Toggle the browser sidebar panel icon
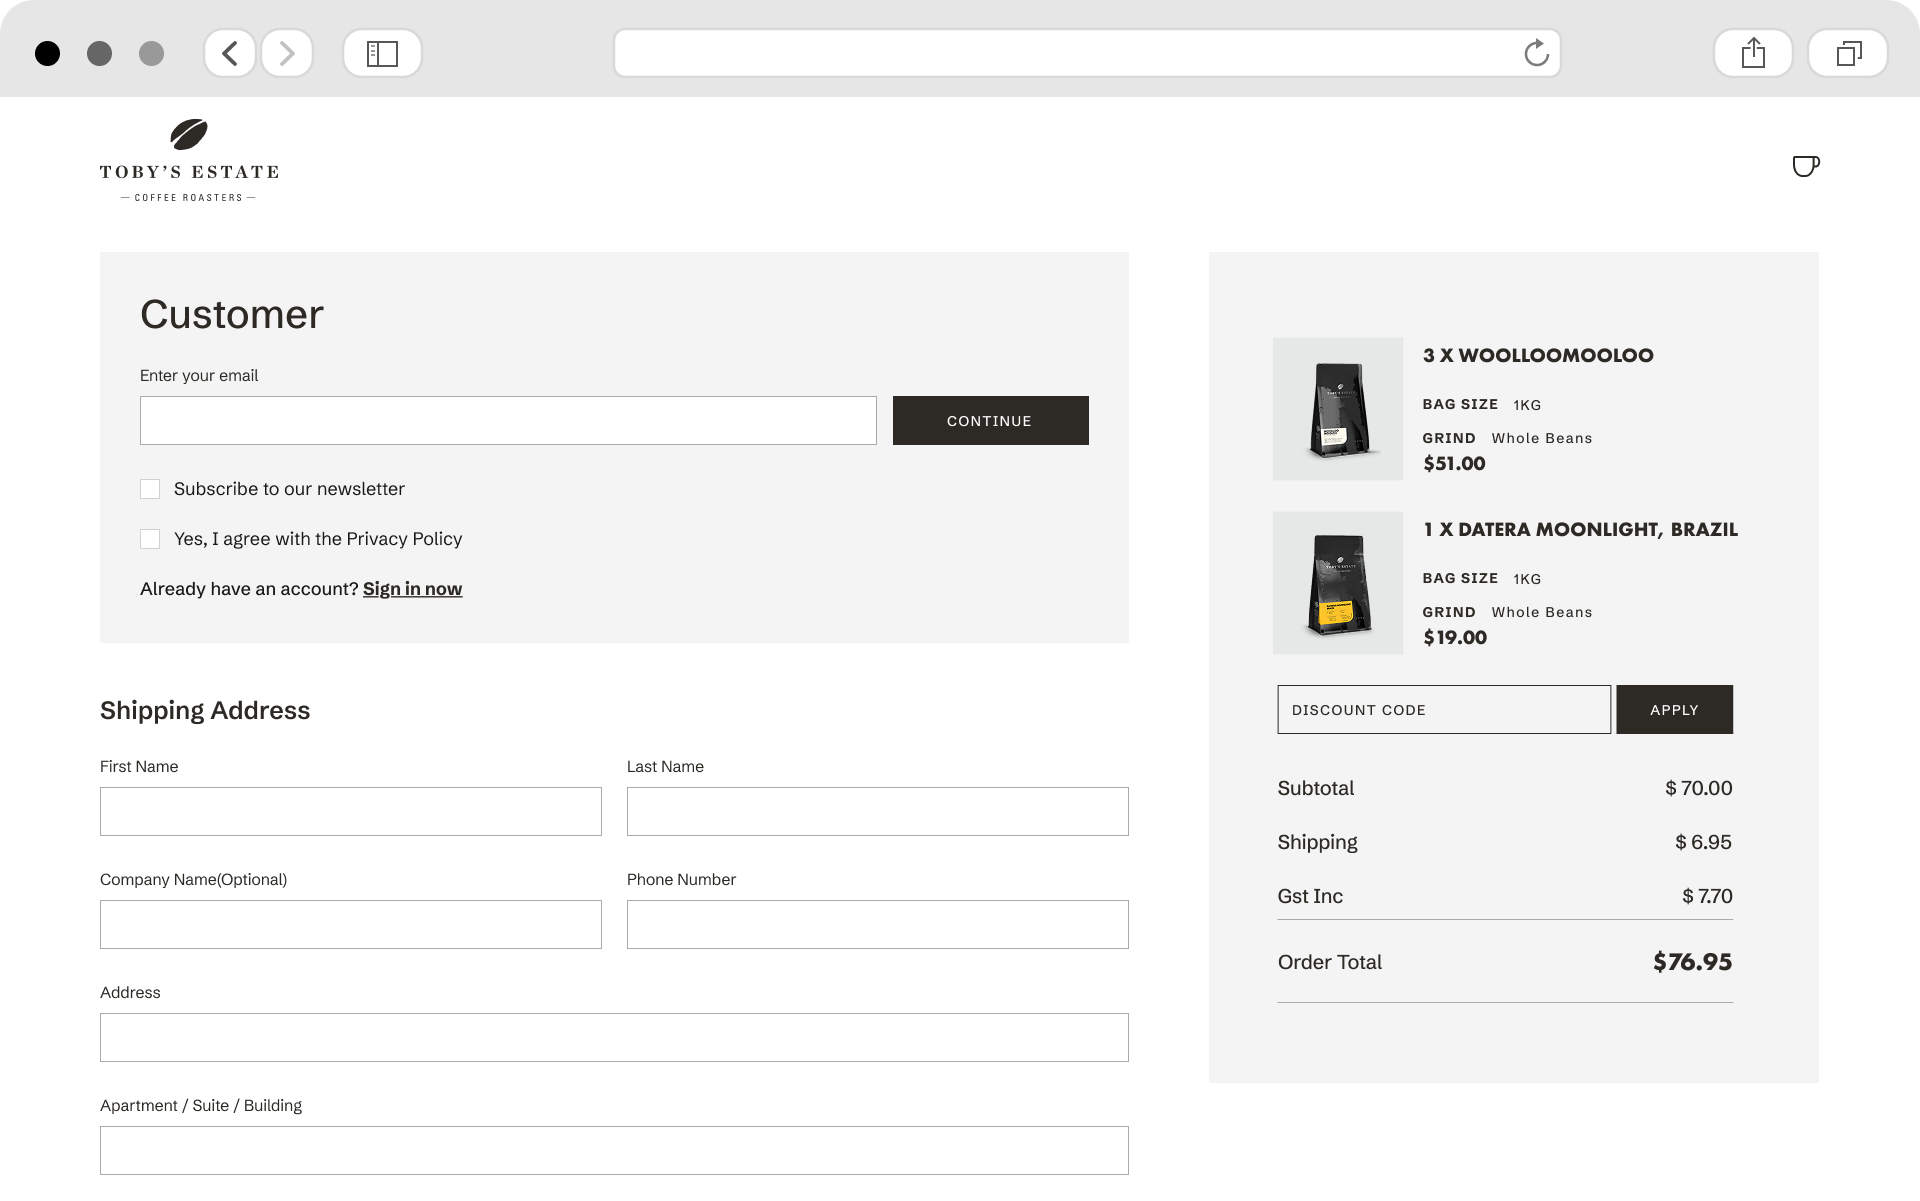 point(382,53)
